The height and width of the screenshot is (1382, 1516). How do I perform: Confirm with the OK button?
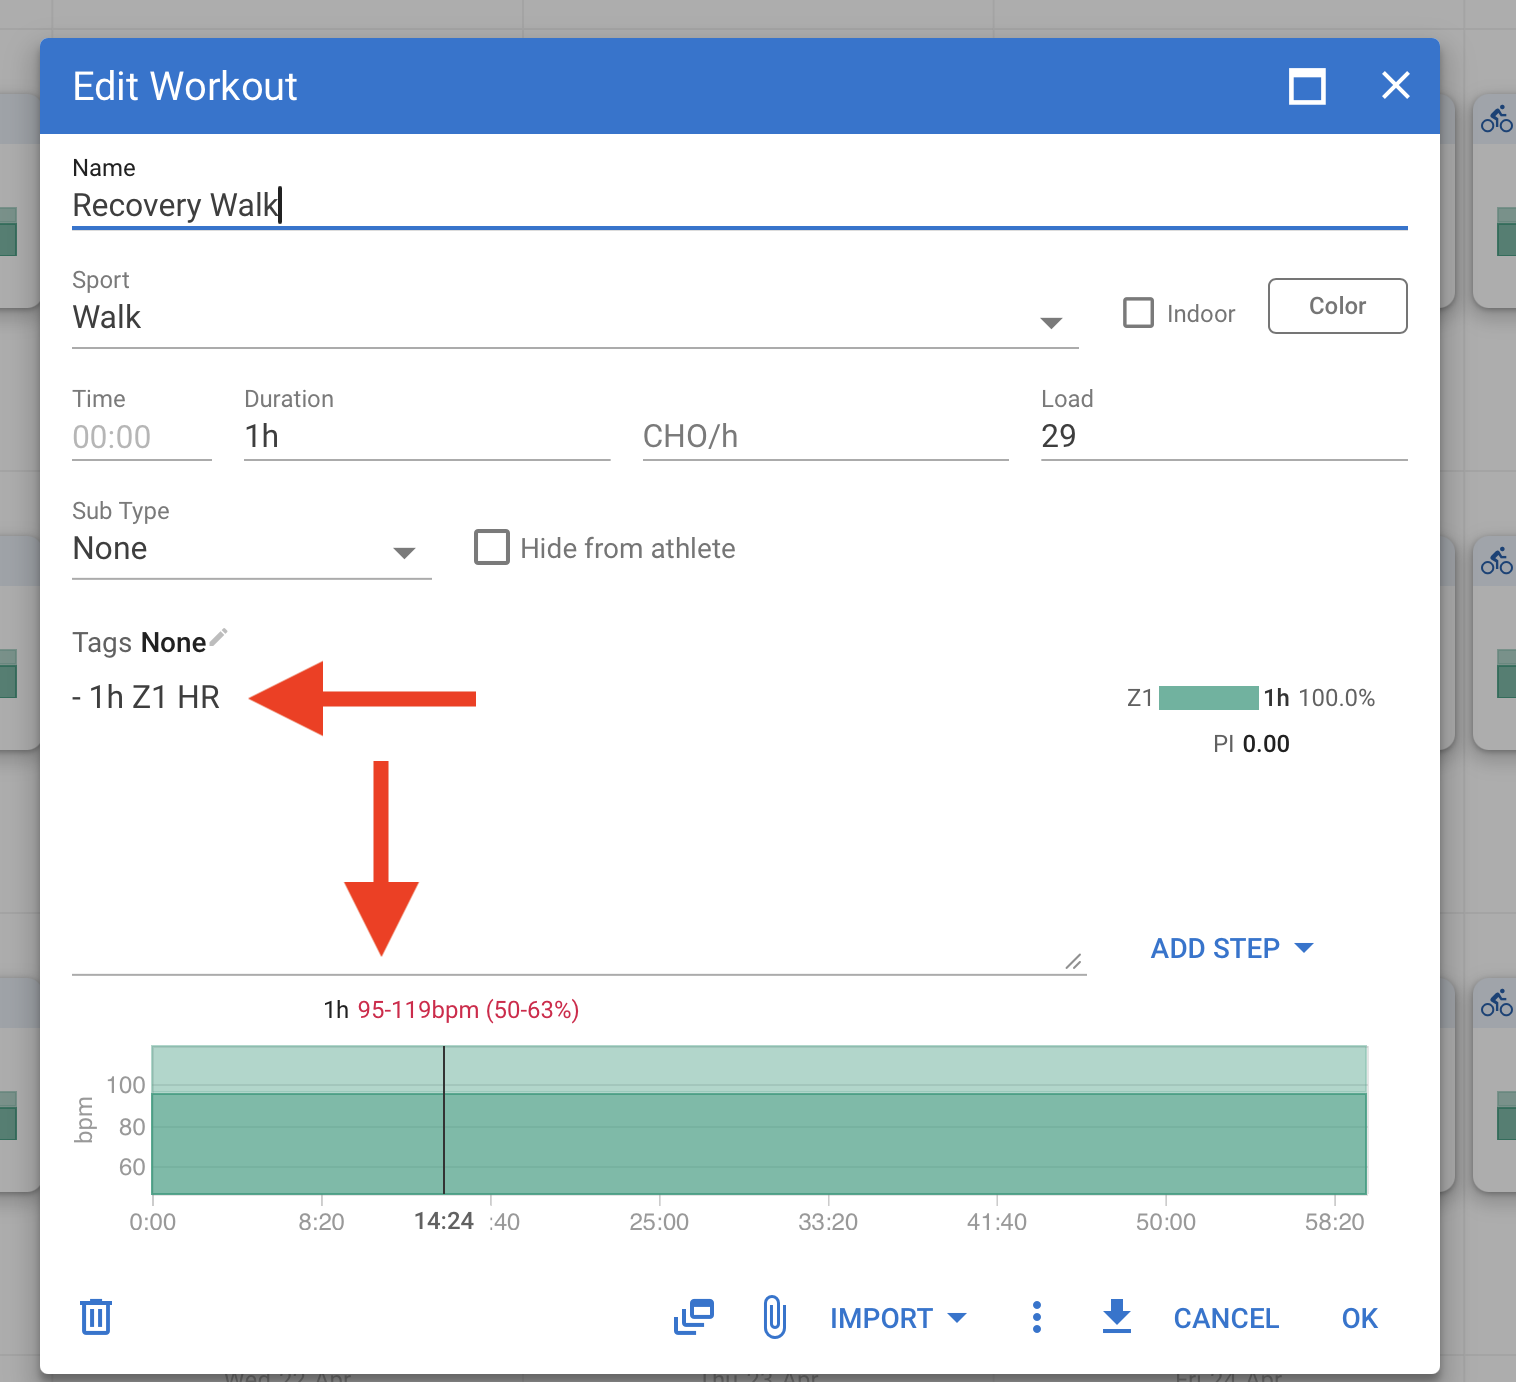coord(1359,1318)
